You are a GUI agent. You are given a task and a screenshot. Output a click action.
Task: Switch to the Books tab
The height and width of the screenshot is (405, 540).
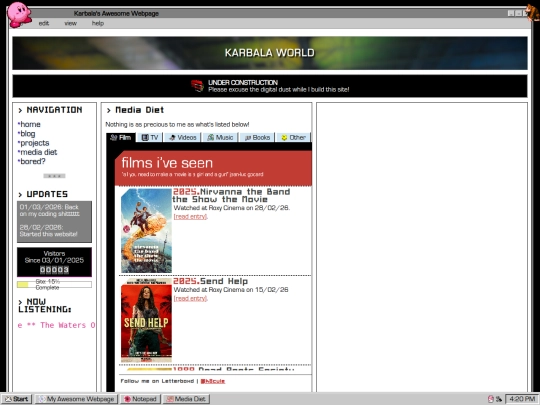pos(257,137)
